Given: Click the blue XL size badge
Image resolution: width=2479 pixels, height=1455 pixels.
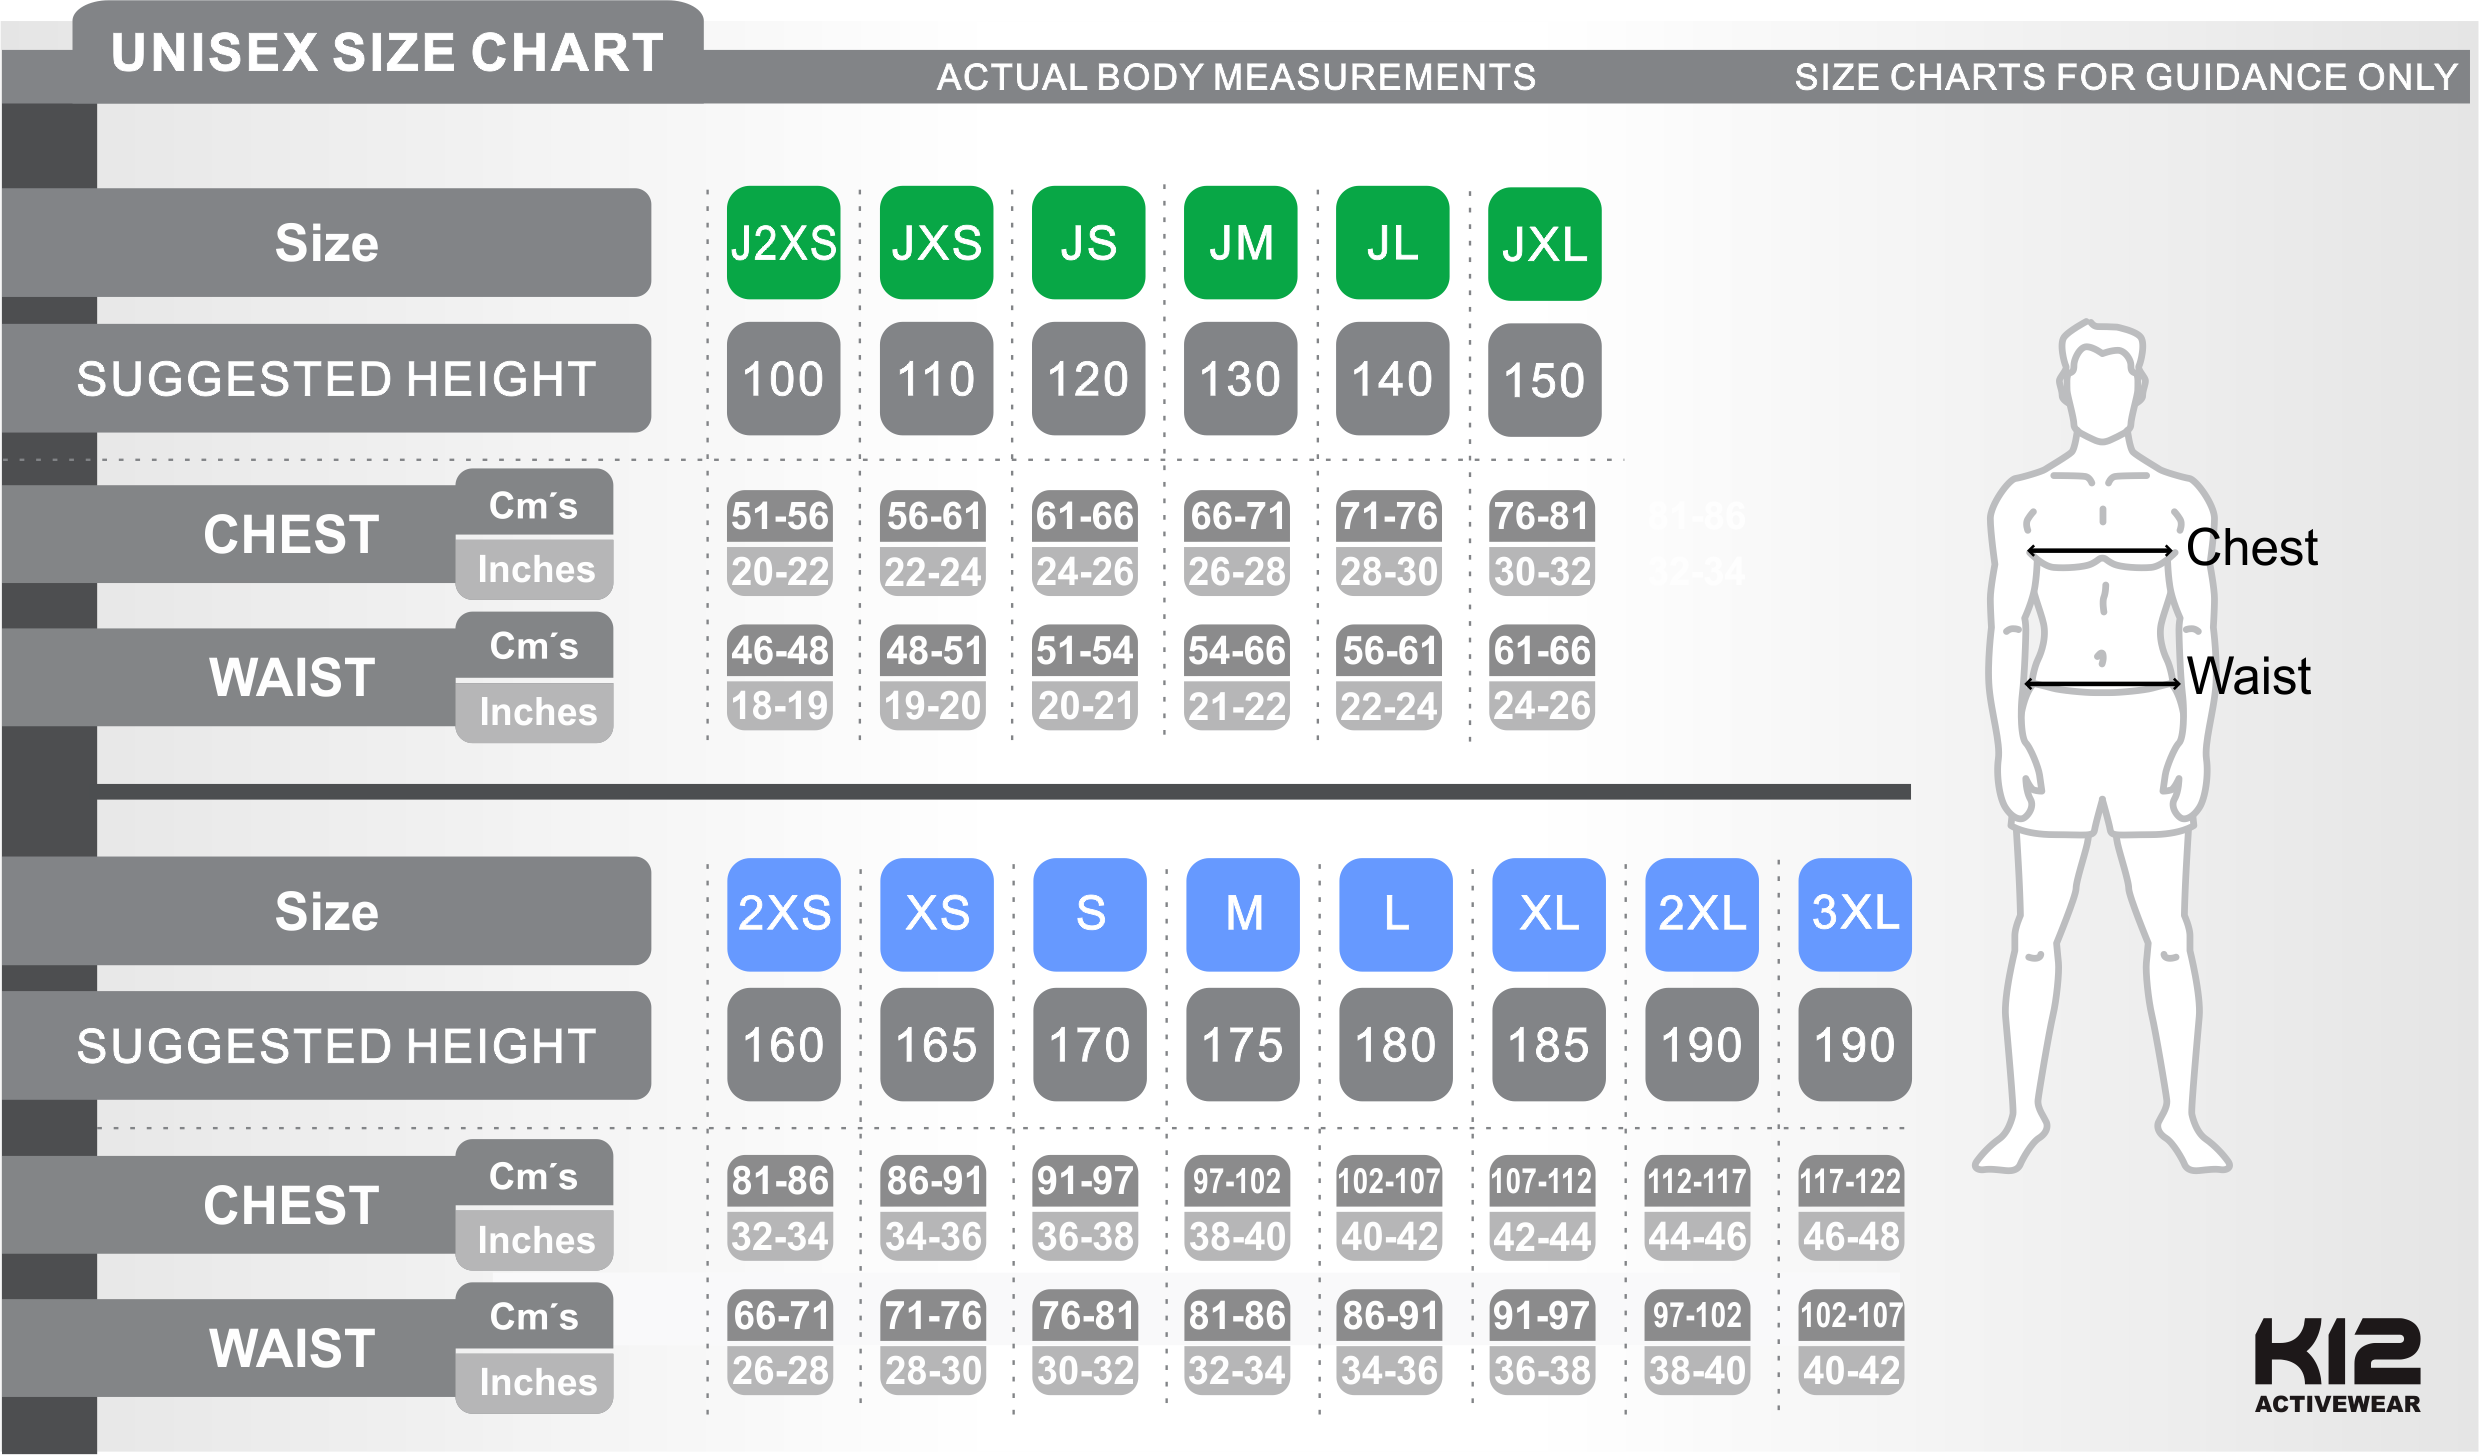Looking at the screenshot, I should pyautogui.click(x=1548, y=913).
